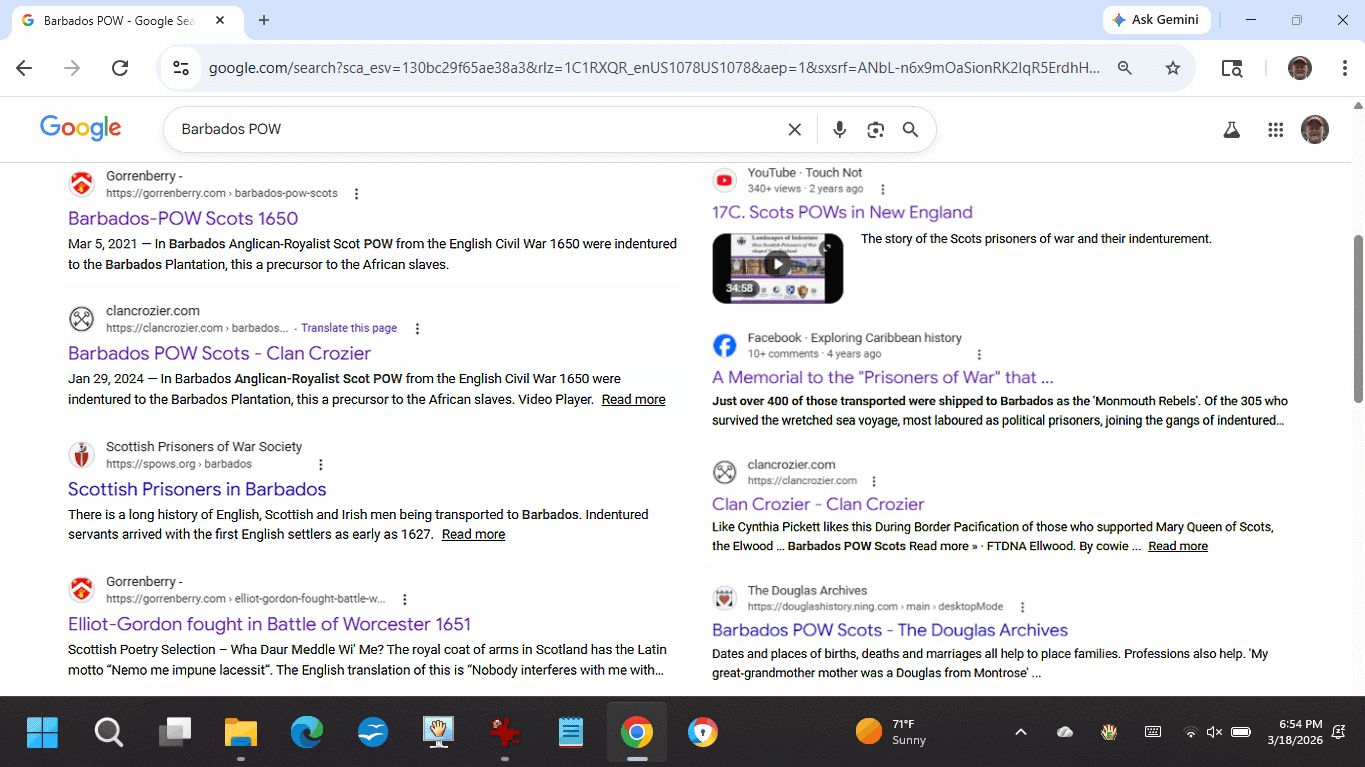Image resolution: width=1365 pixels, height=767 pixels.
Task: Click the page's vertical scrollbar
Action: point(1357,318)
